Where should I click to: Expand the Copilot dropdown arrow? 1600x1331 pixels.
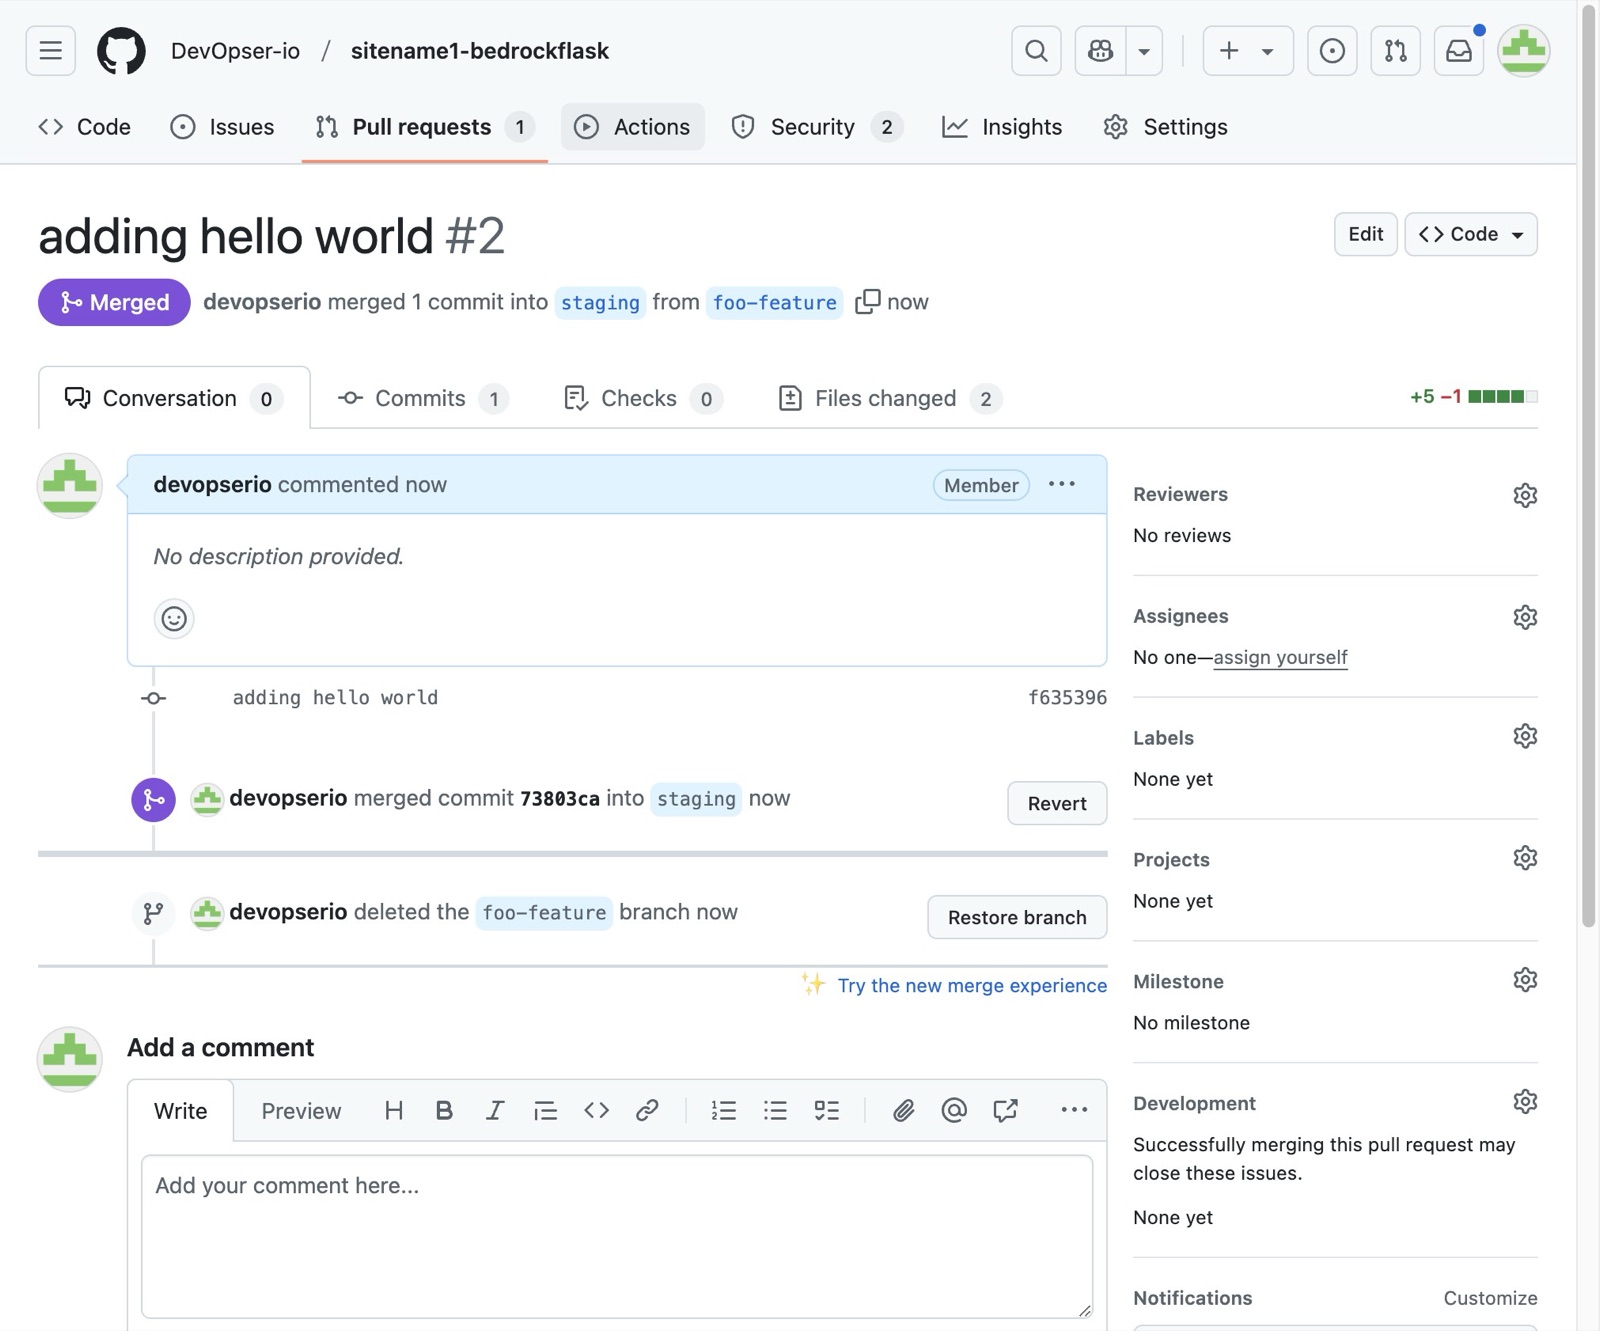(x=1144, y=51)
